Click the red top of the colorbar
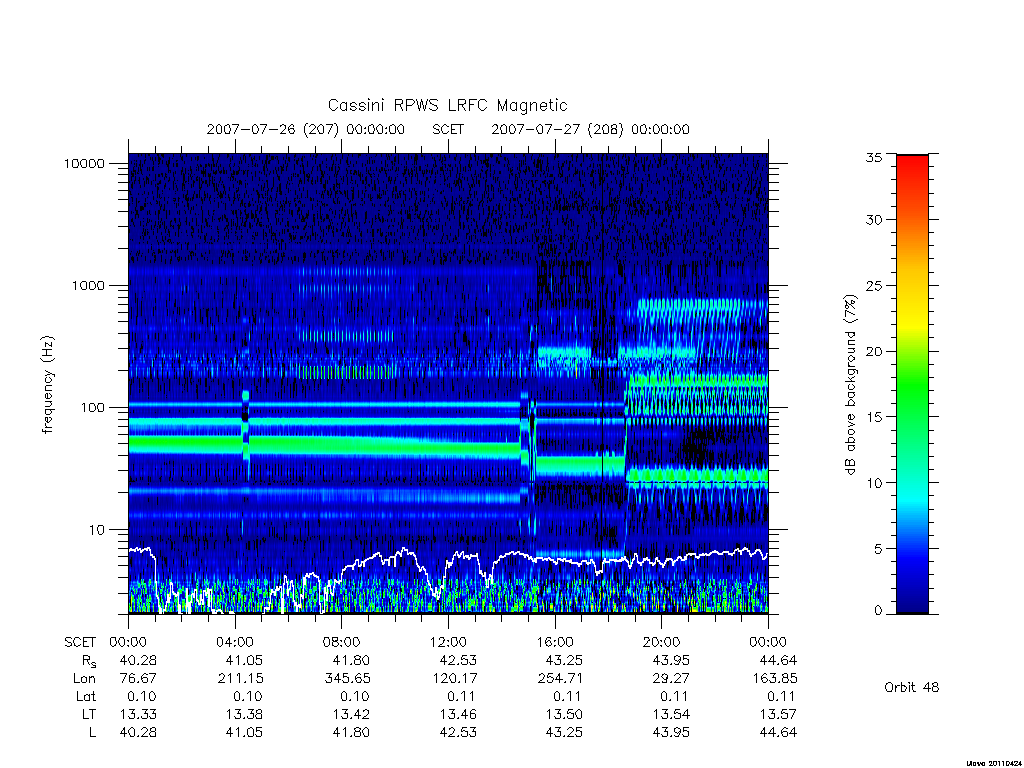1024x768 pixels. coord(912,167)
